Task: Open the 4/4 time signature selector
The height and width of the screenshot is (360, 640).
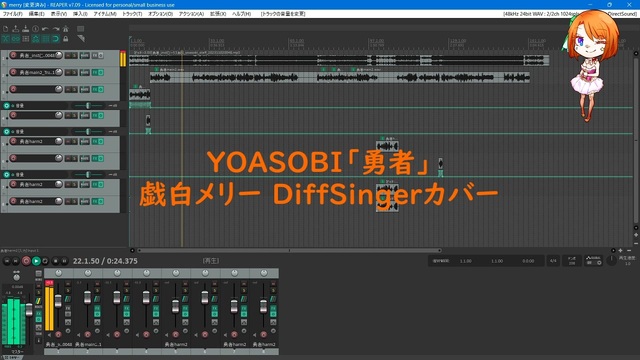Action: click(x=553, y=261)
